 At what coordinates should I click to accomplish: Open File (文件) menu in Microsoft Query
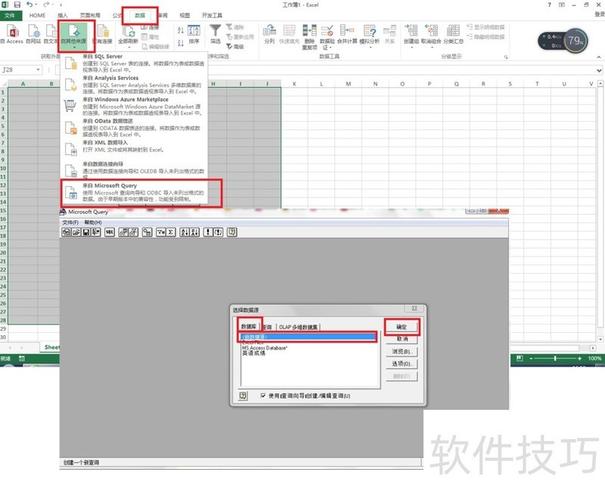[70, 223]
